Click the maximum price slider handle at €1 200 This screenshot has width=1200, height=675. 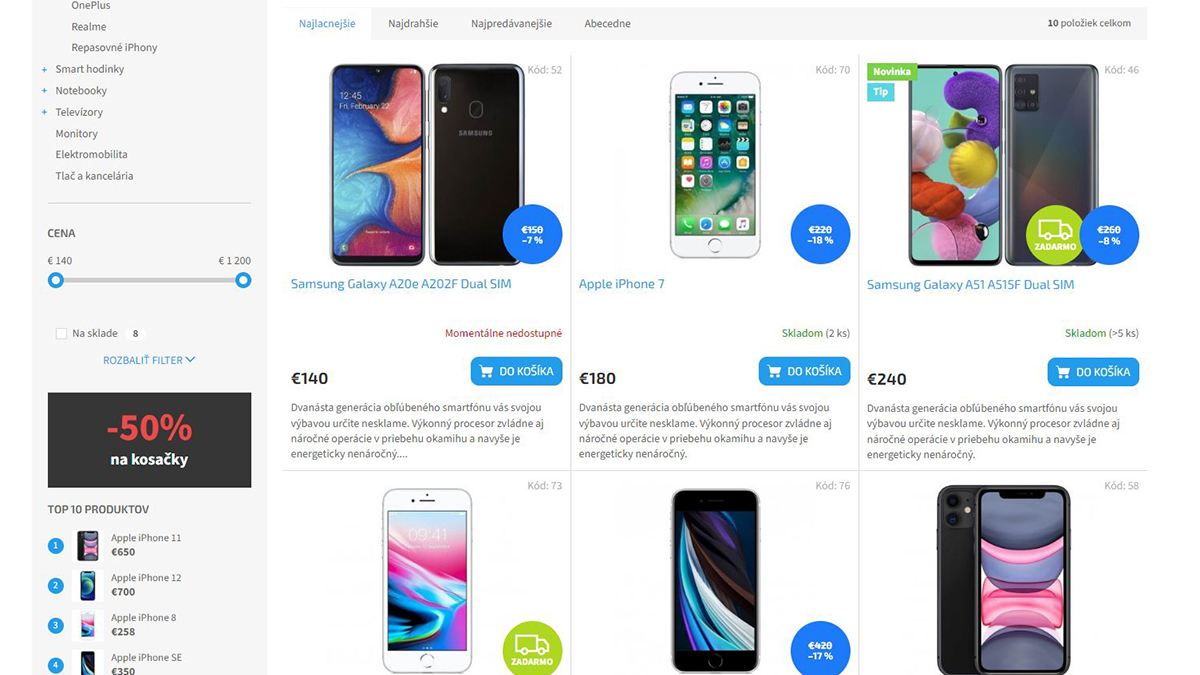(x=243, y=280)
